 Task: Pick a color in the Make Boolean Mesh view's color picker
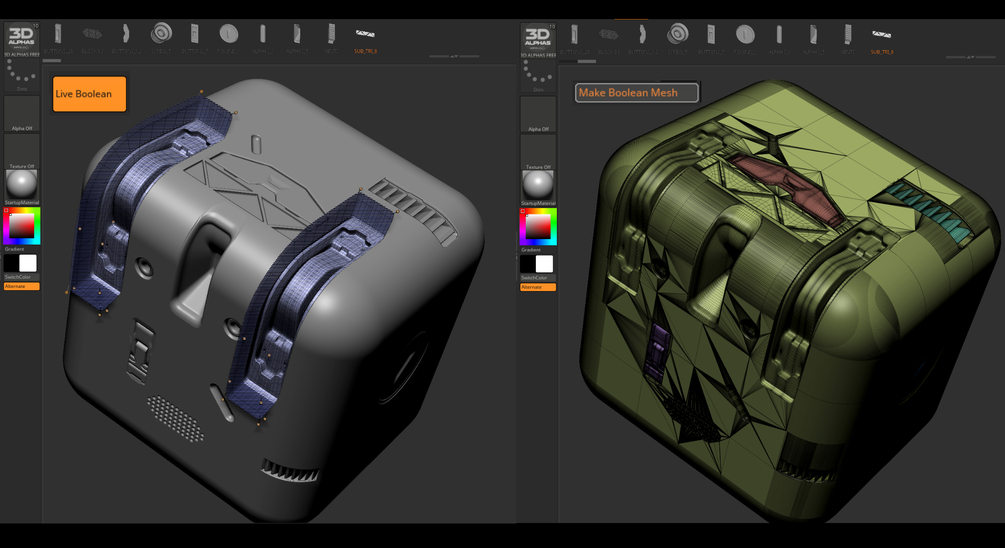(538, 226)
